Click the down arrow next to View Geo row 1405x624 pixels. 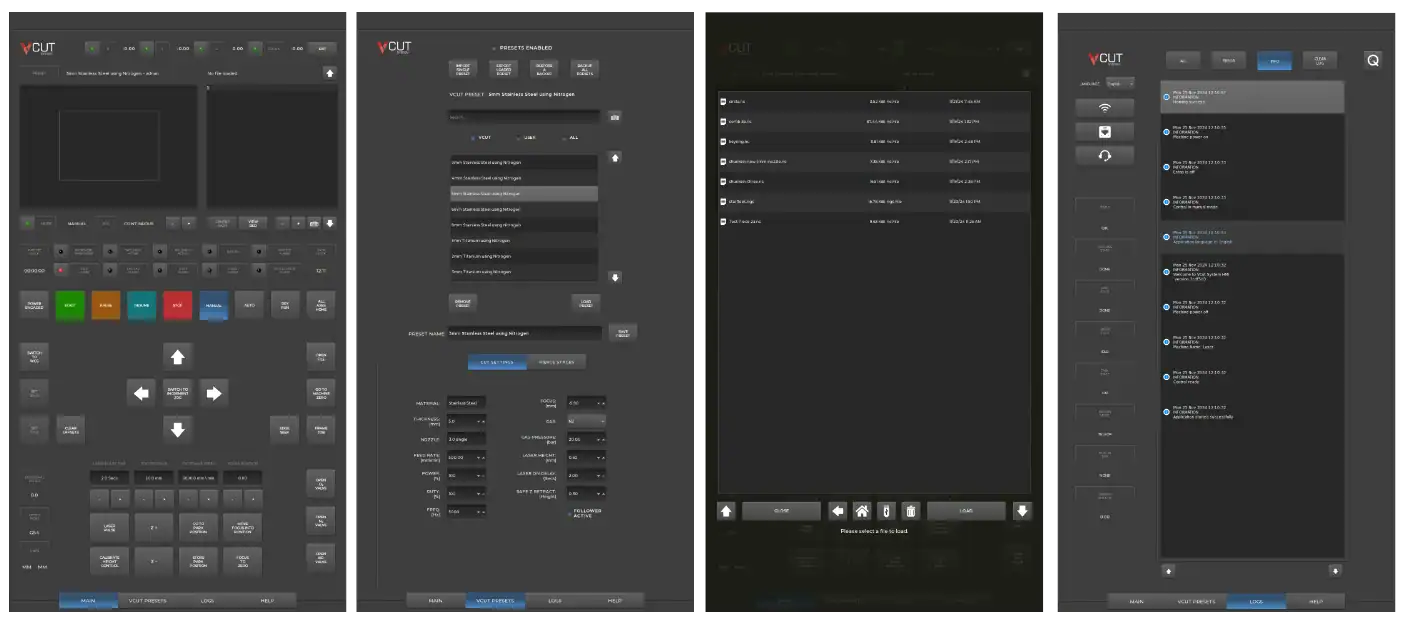coord(329,223)
